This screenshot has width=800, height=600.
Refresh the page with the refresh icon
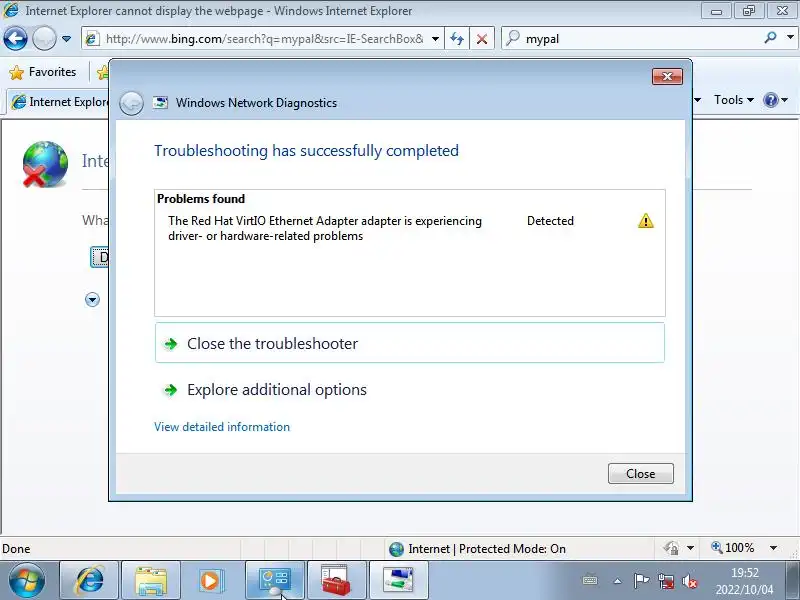coord(457,39)
